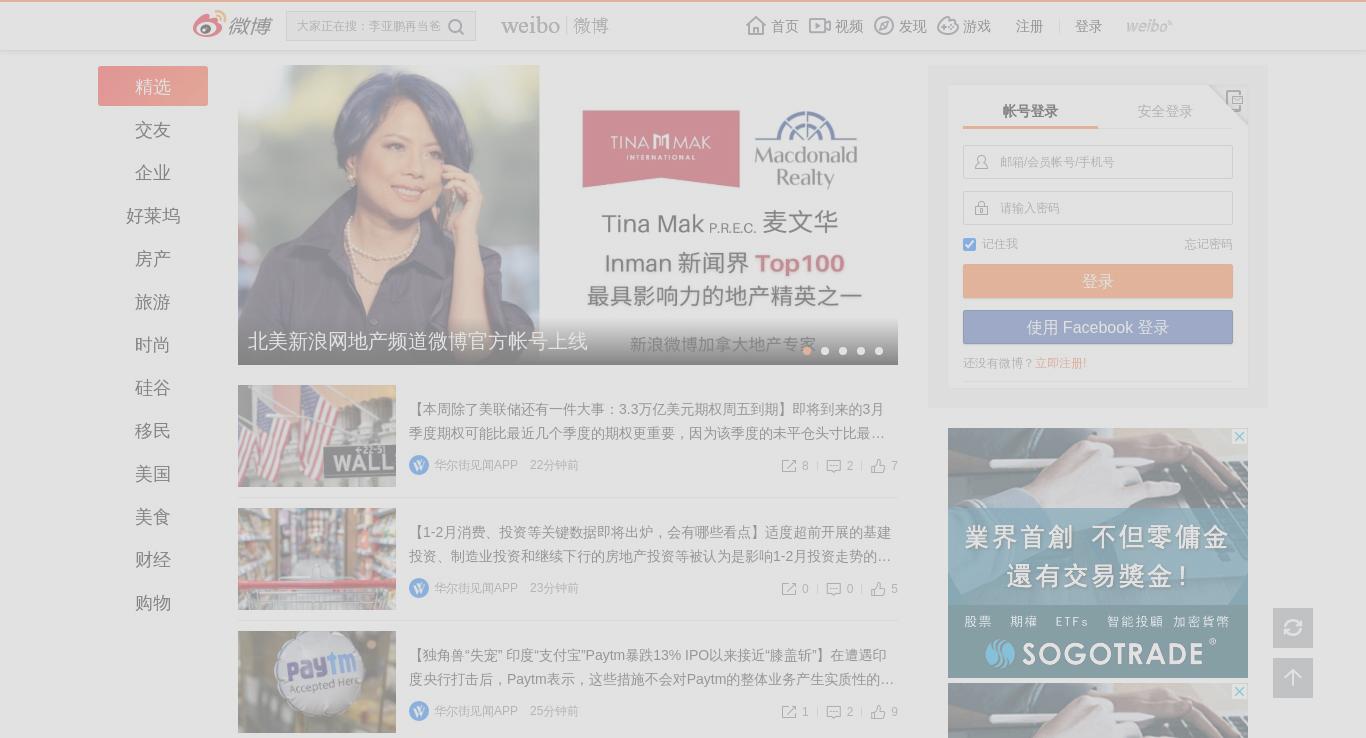The width and height of the screenshot is (1366, 738).
Task: Click 华尔街见闻APP name on 25分钟前 post
Action: pyautogui.click(x=476, y=711)
